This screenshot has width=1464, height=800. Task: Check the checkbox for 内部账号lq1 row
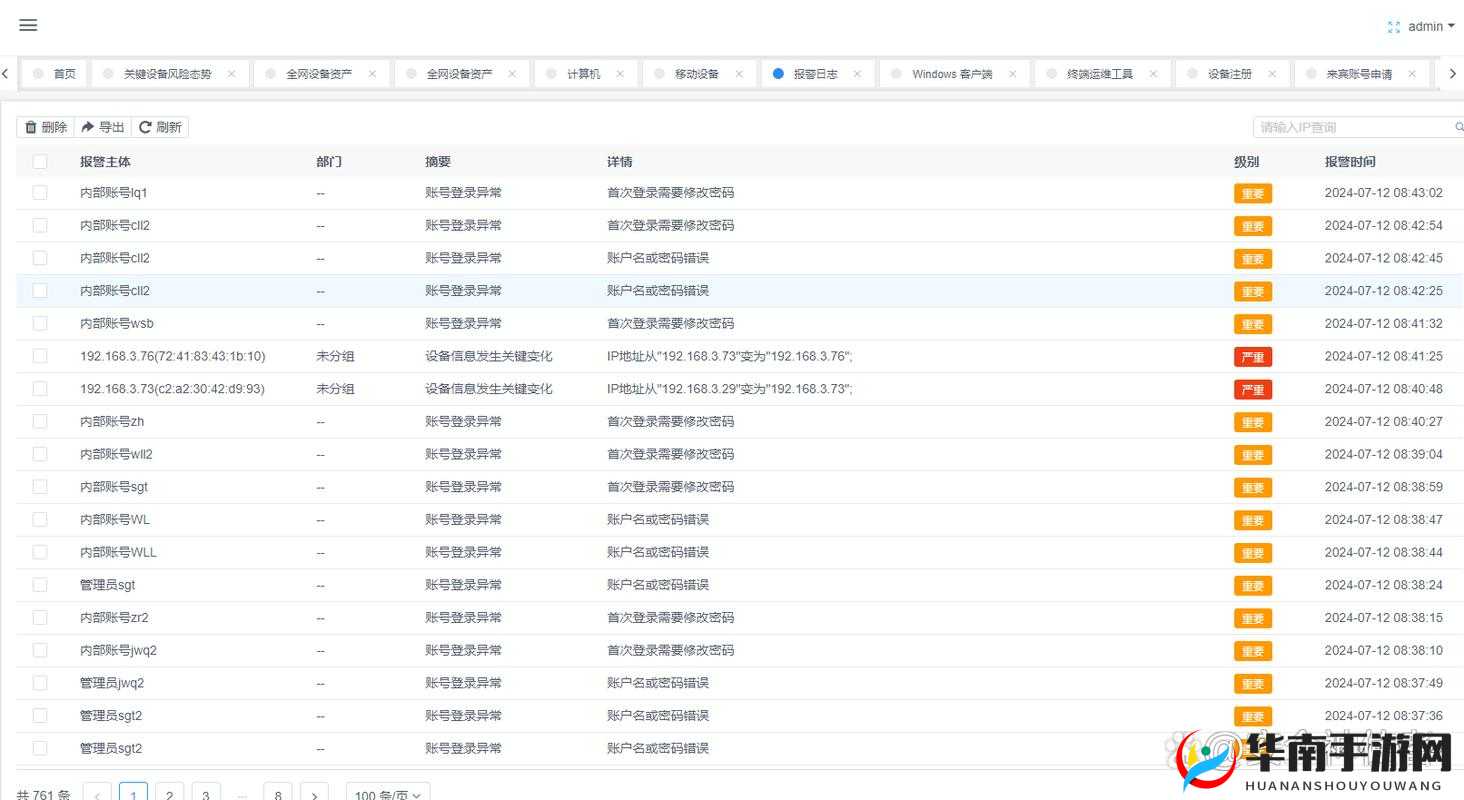(39, 192)
